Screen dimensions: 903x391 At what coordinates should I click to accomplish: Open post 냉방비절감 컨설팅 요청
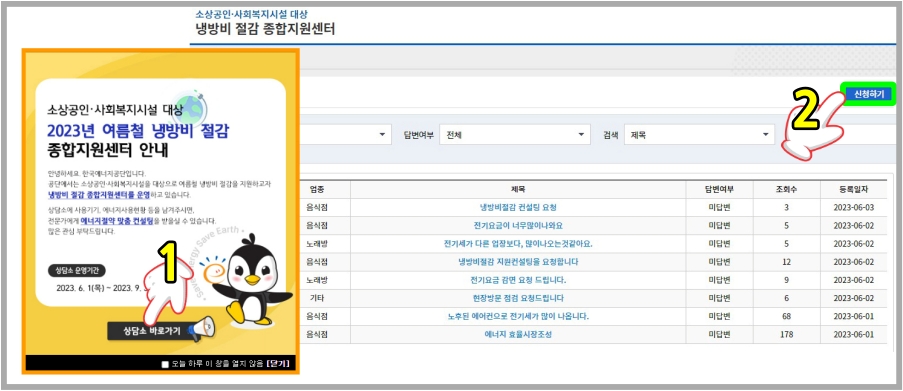518,207
